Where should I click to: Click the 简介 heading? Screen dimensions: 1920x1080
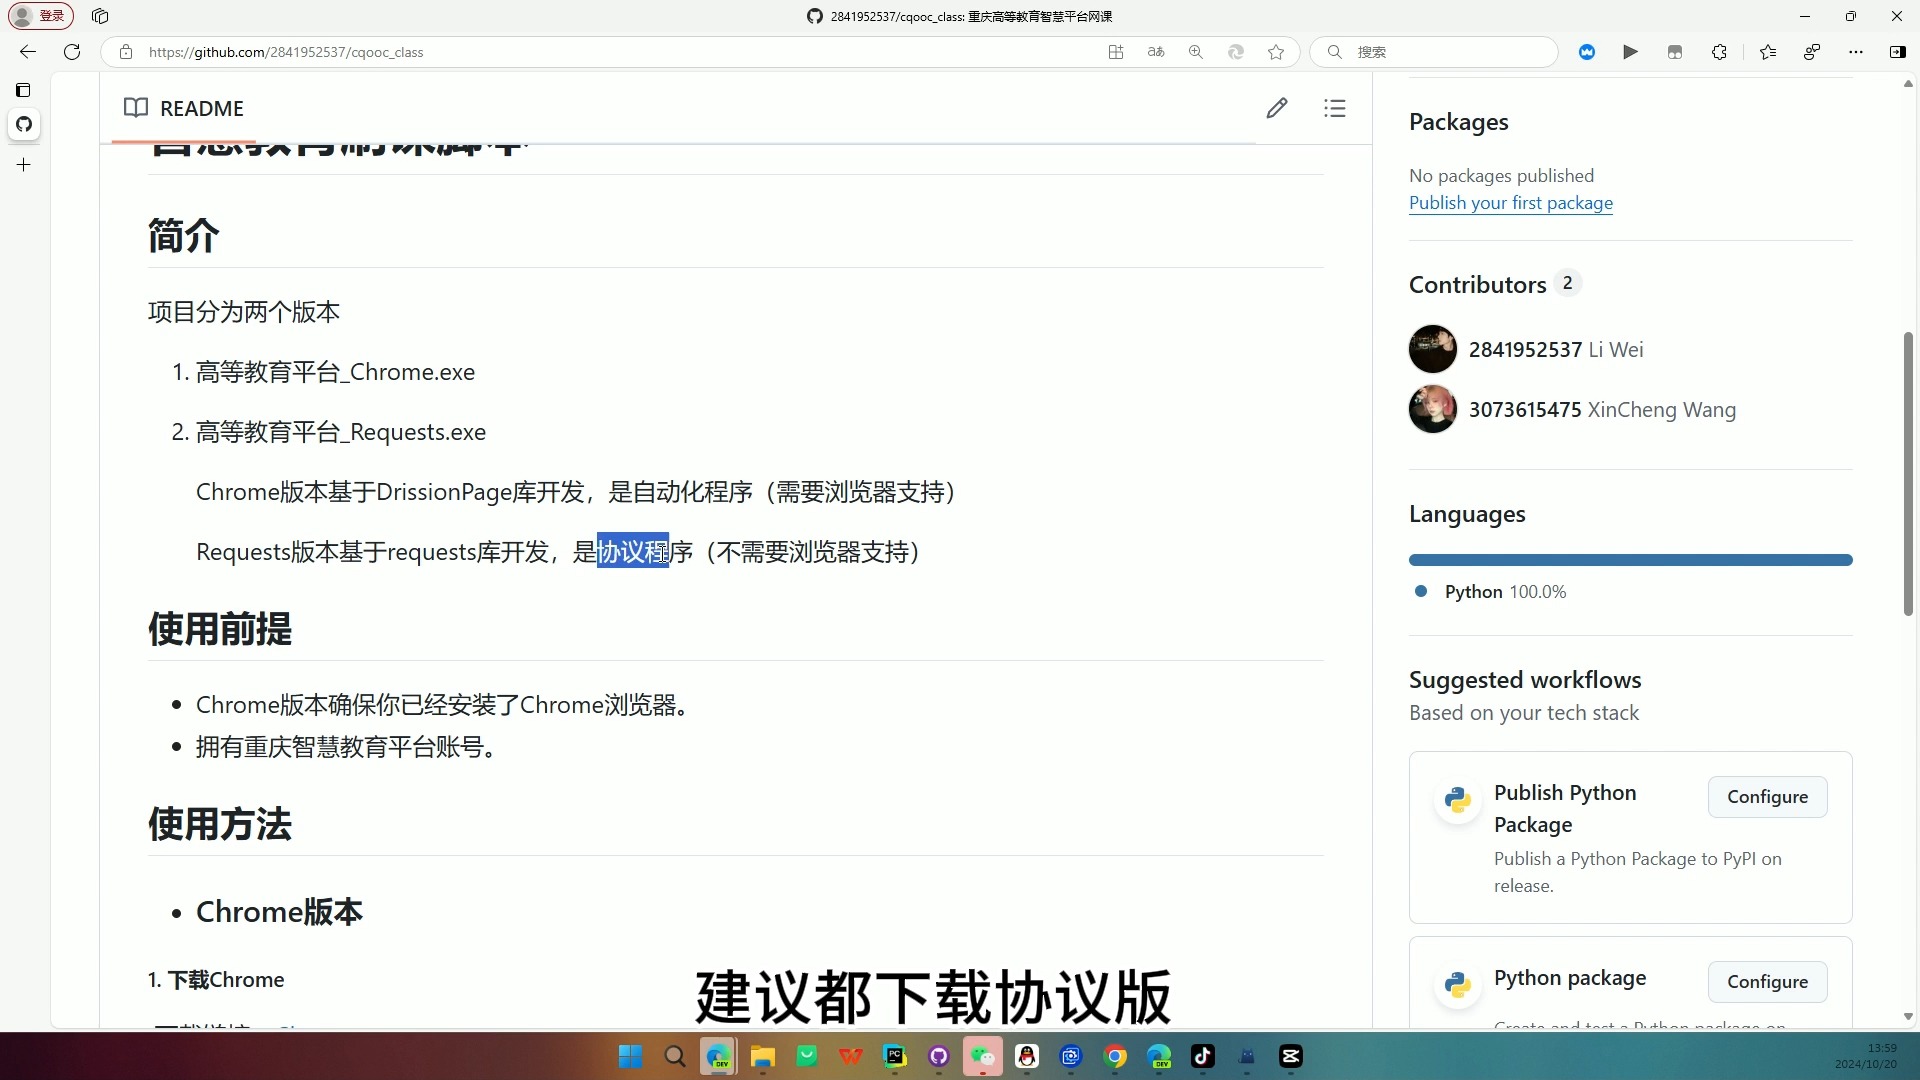pos(184,237)
